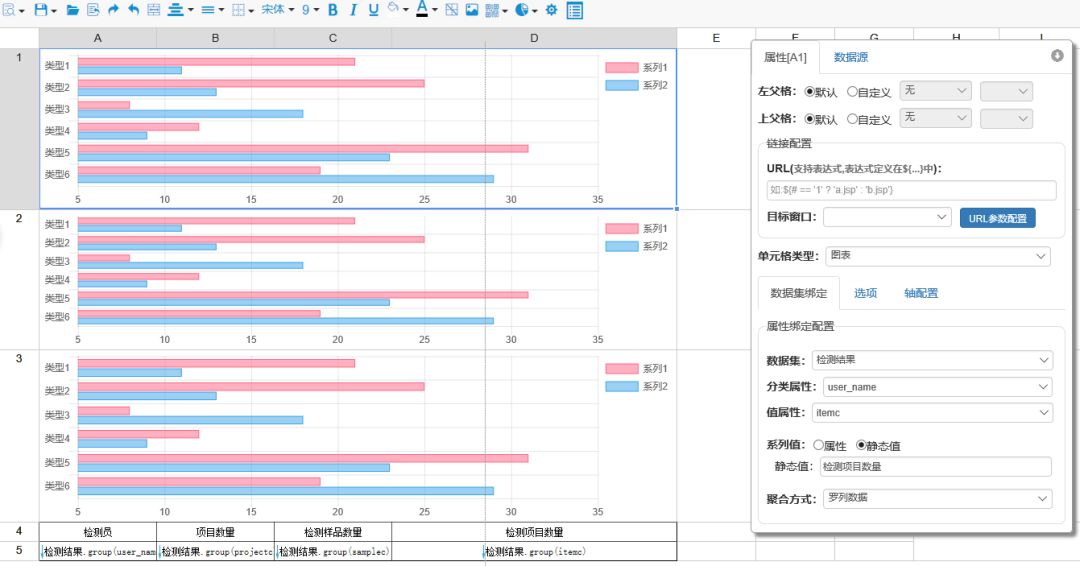Click the insert image icon
Viewport: 1080px width, 566px height.
point(472,10)
